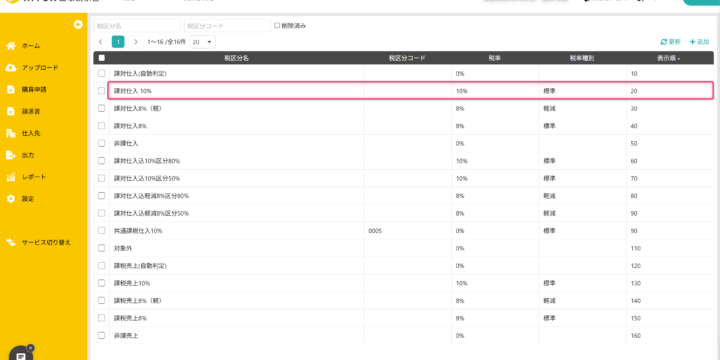Open the アップロード cloud upload icon

(x=11, y=68)
